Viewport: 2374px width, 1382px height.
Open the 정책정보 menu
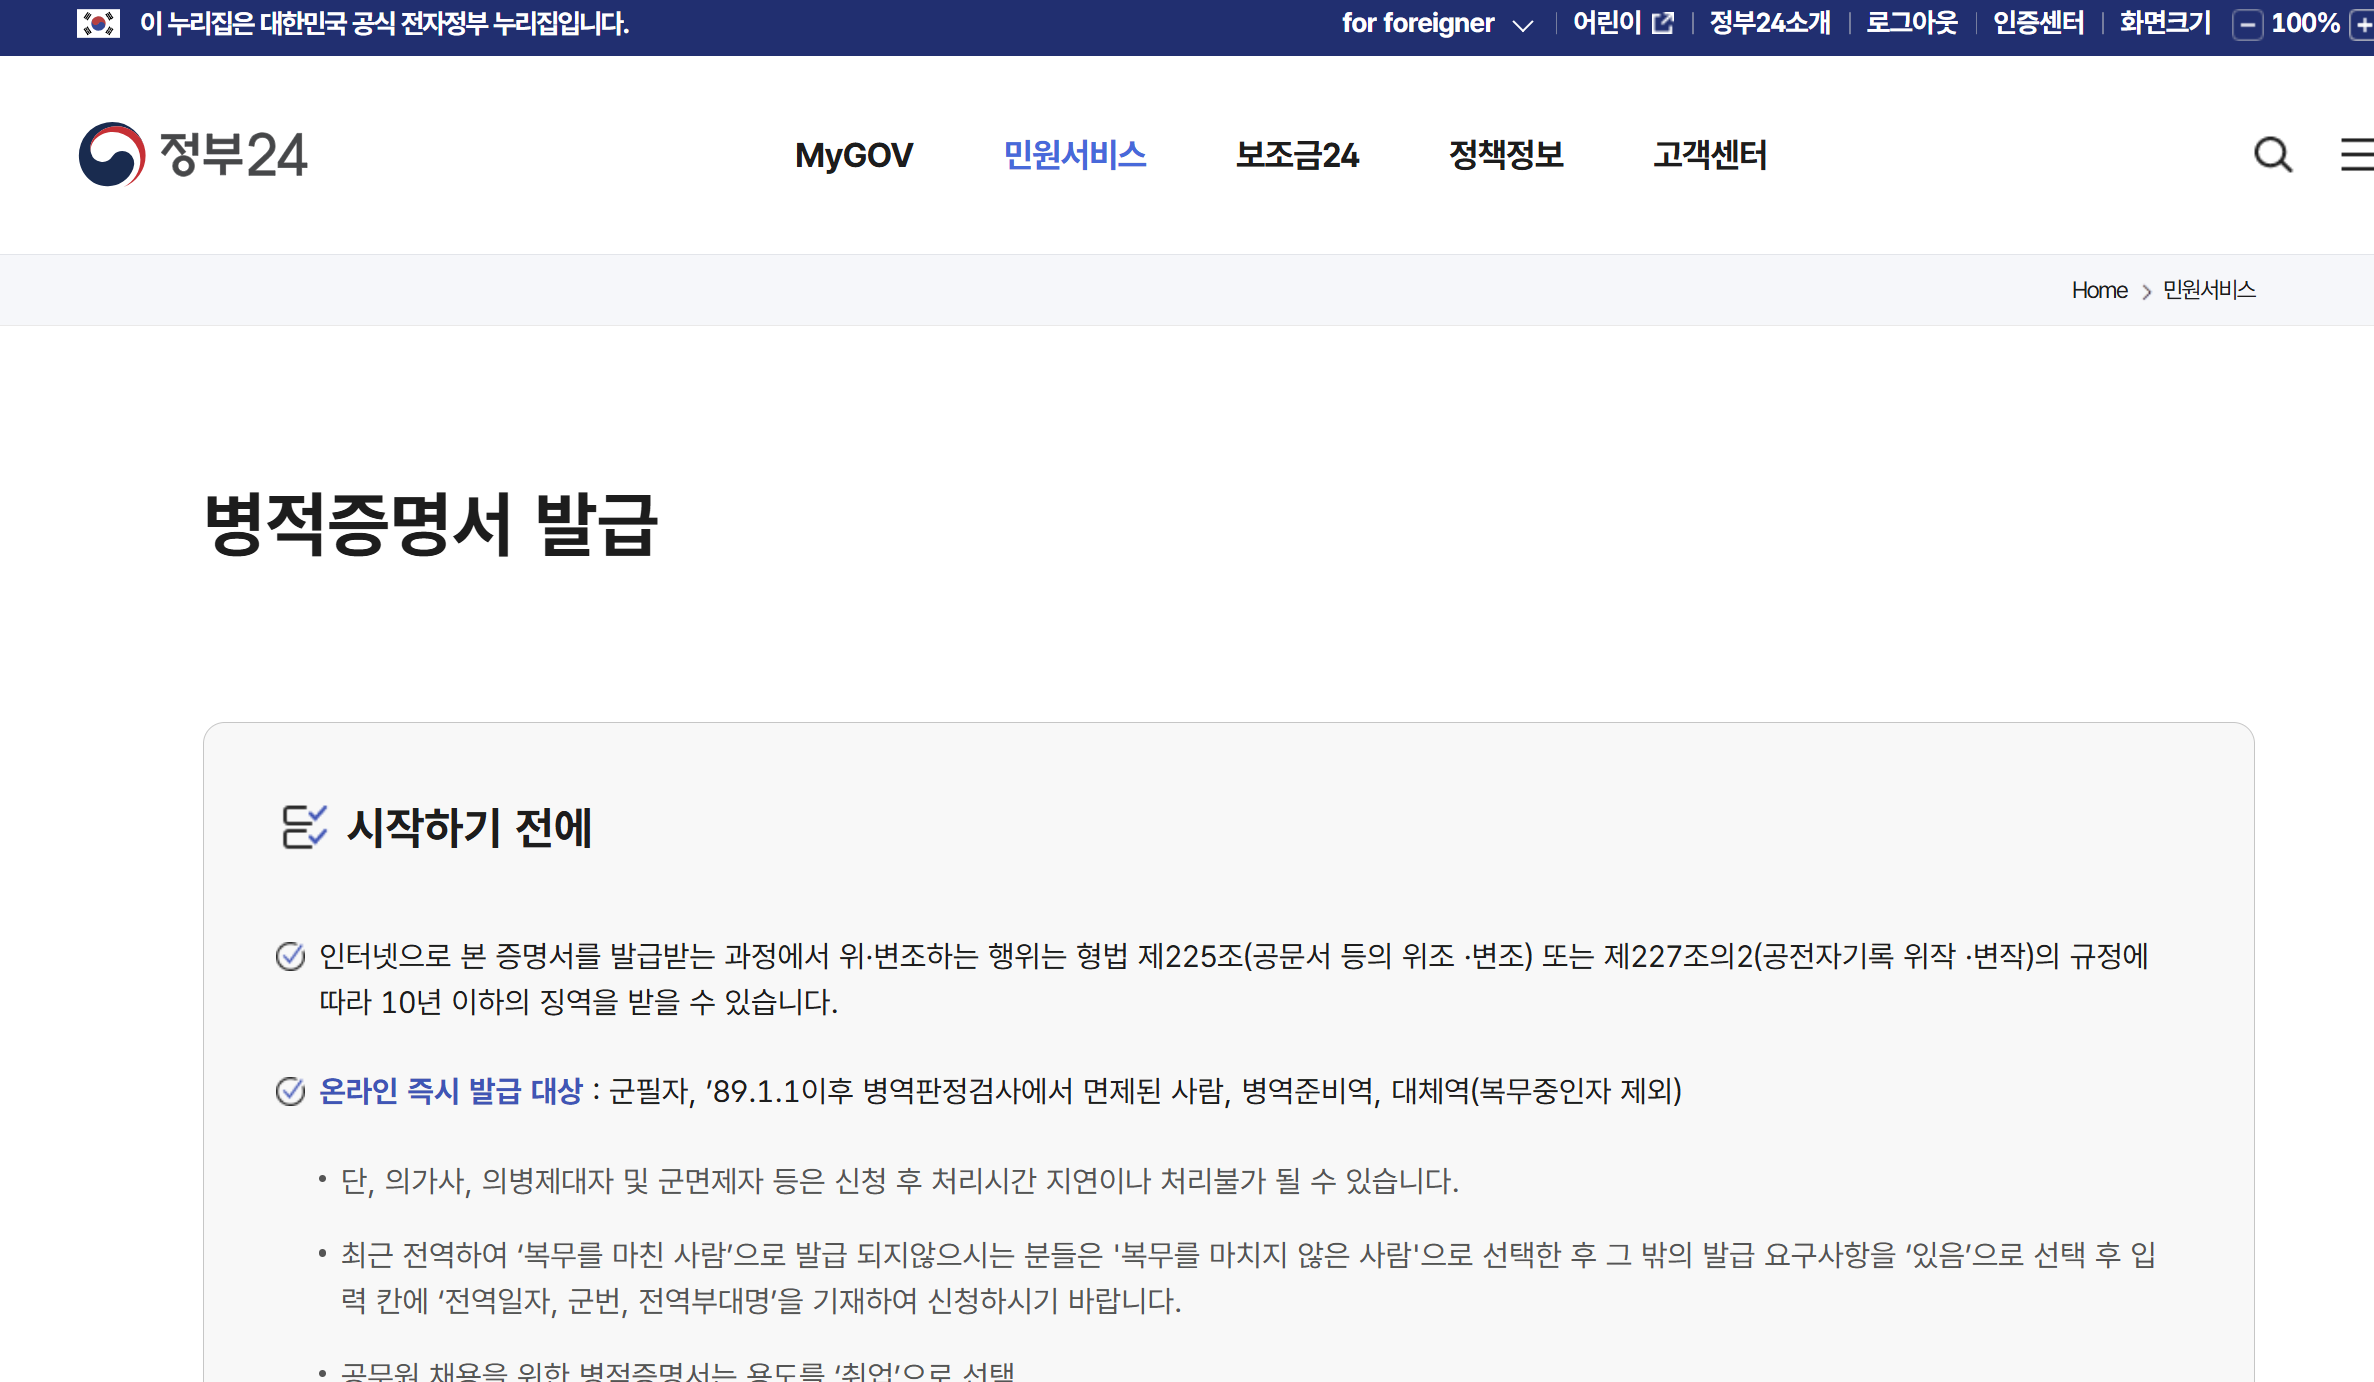pos(1506,155)
